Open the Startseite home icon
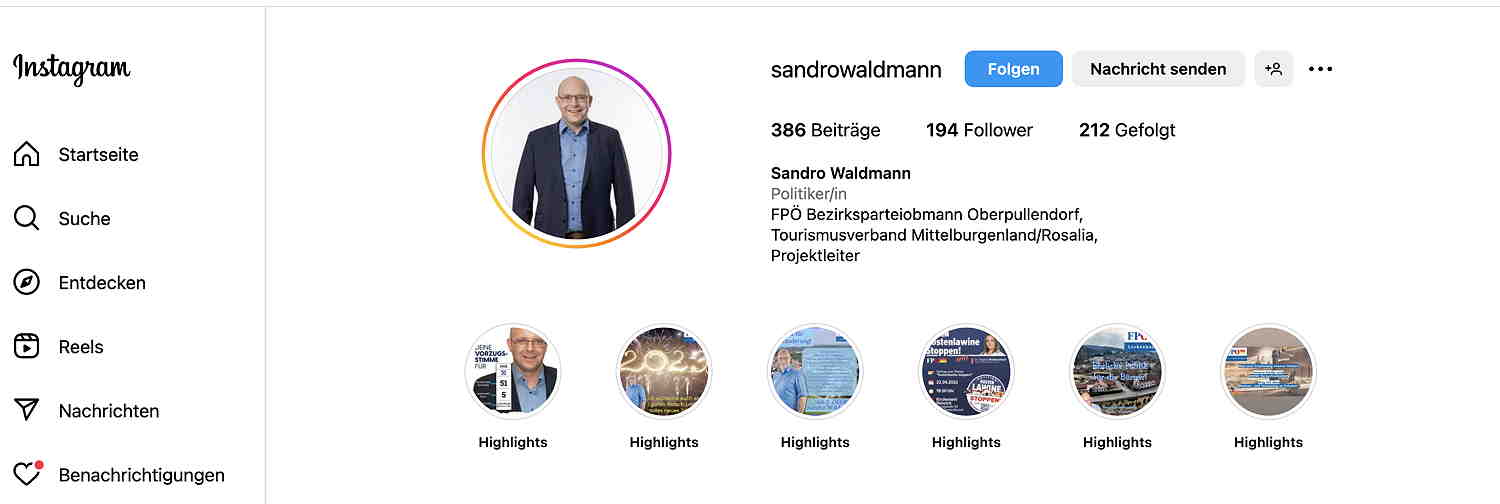The width and height of the screenshot is (1500, 504). [27, 154]
